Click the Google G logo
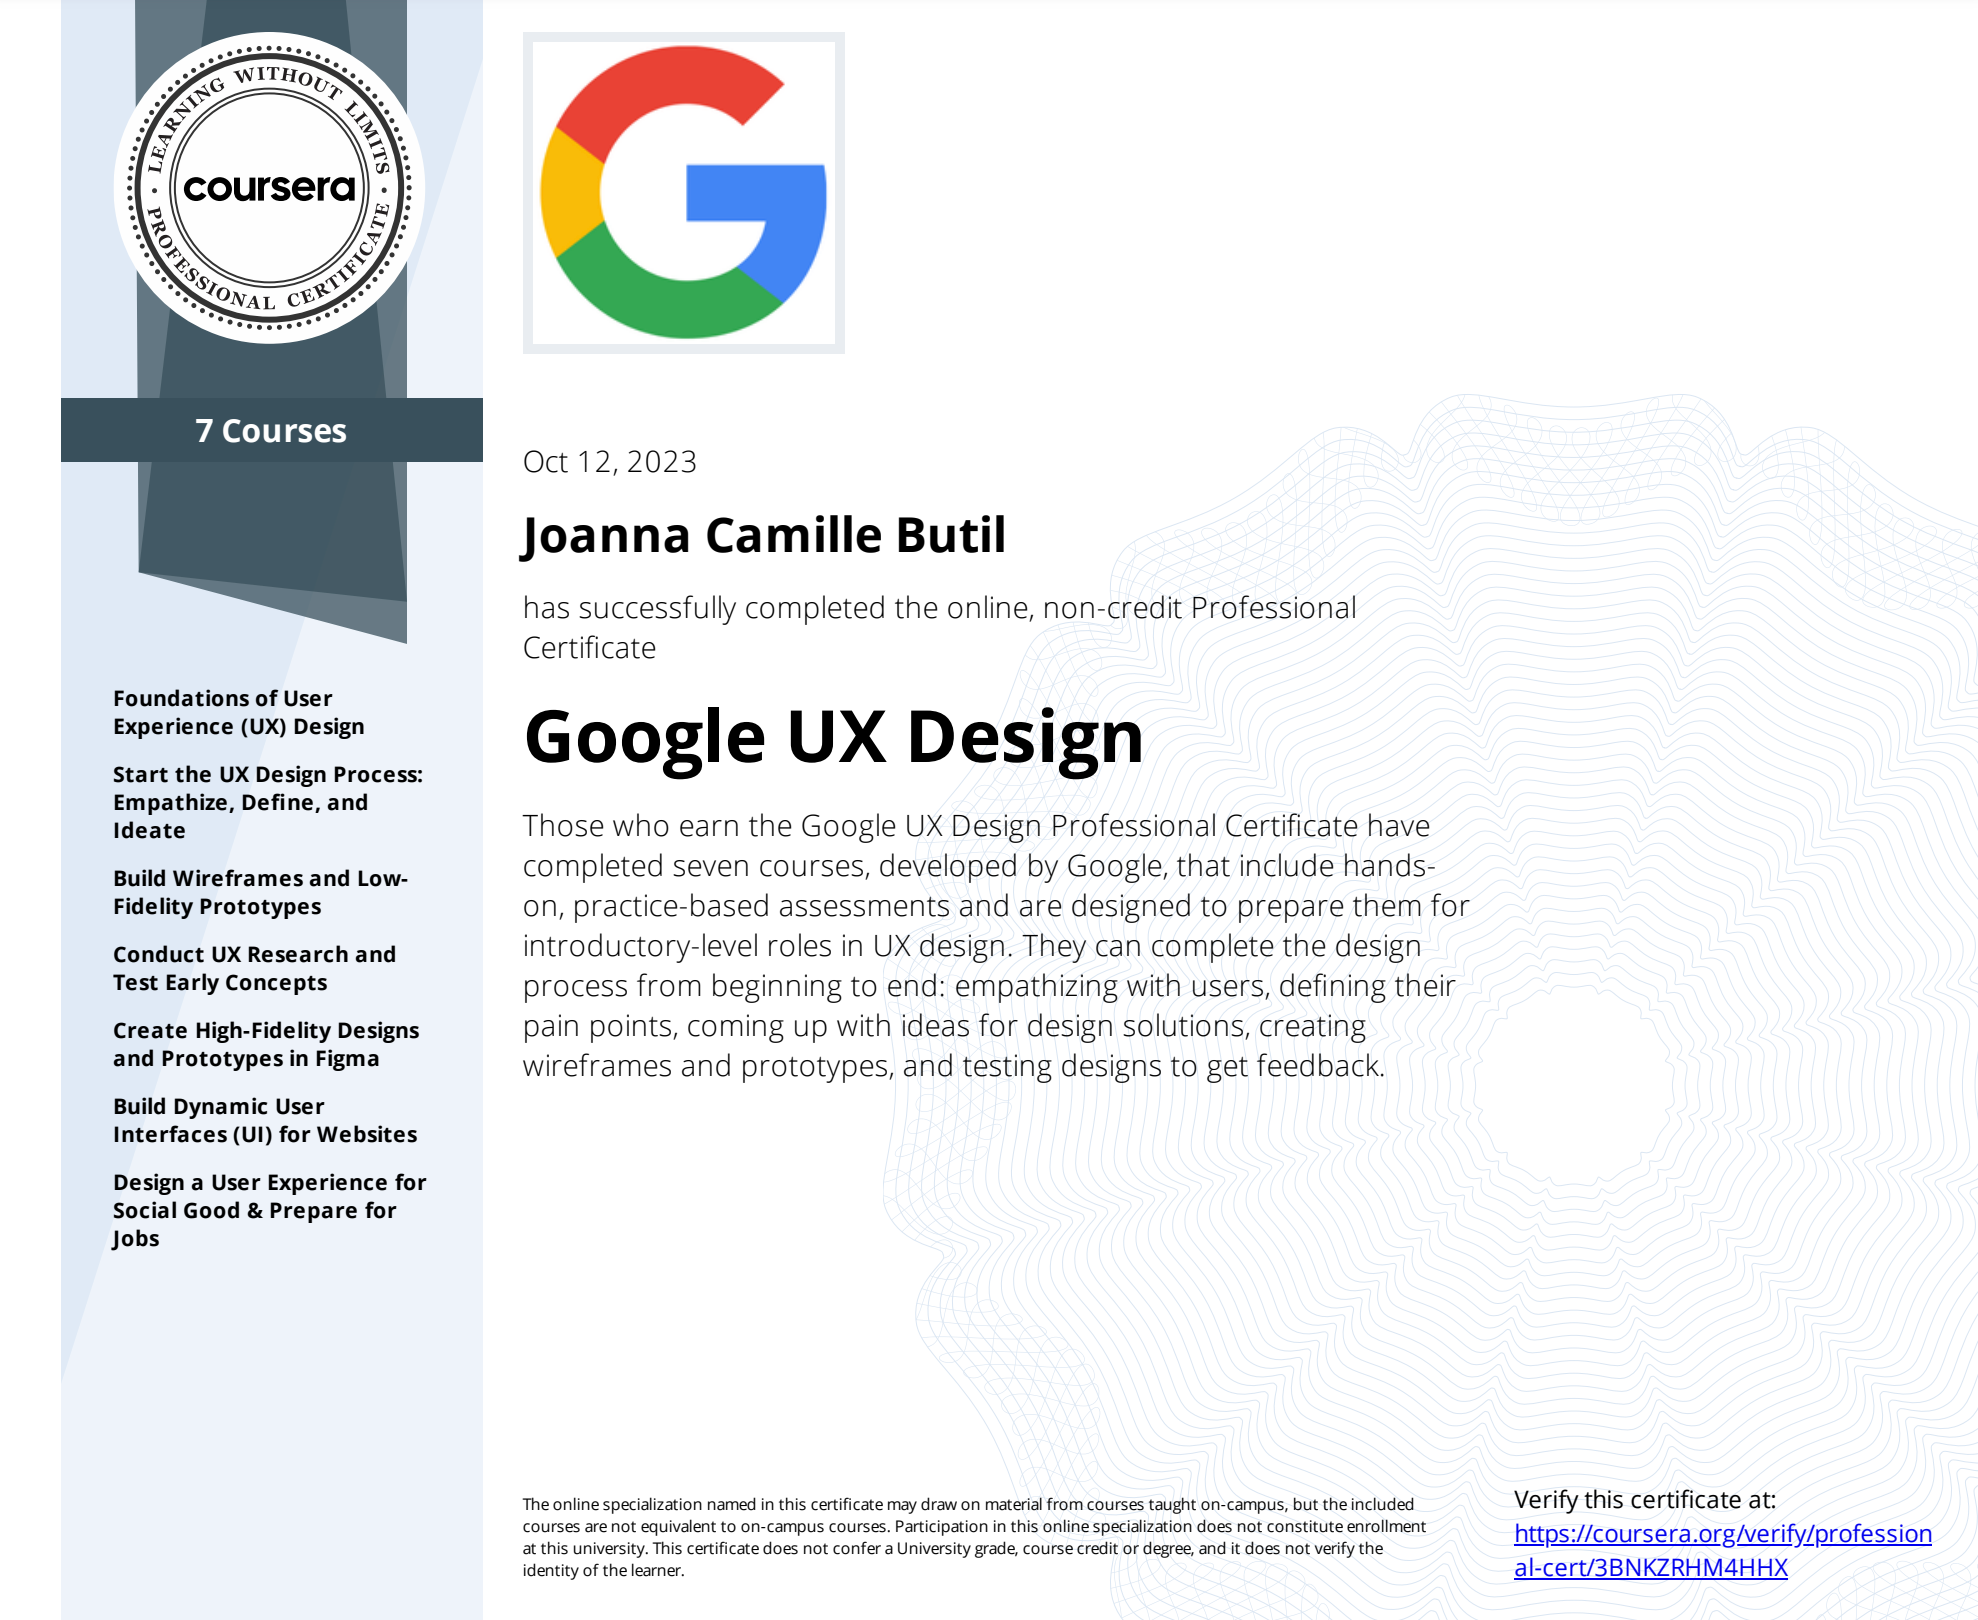 (683, 193)
